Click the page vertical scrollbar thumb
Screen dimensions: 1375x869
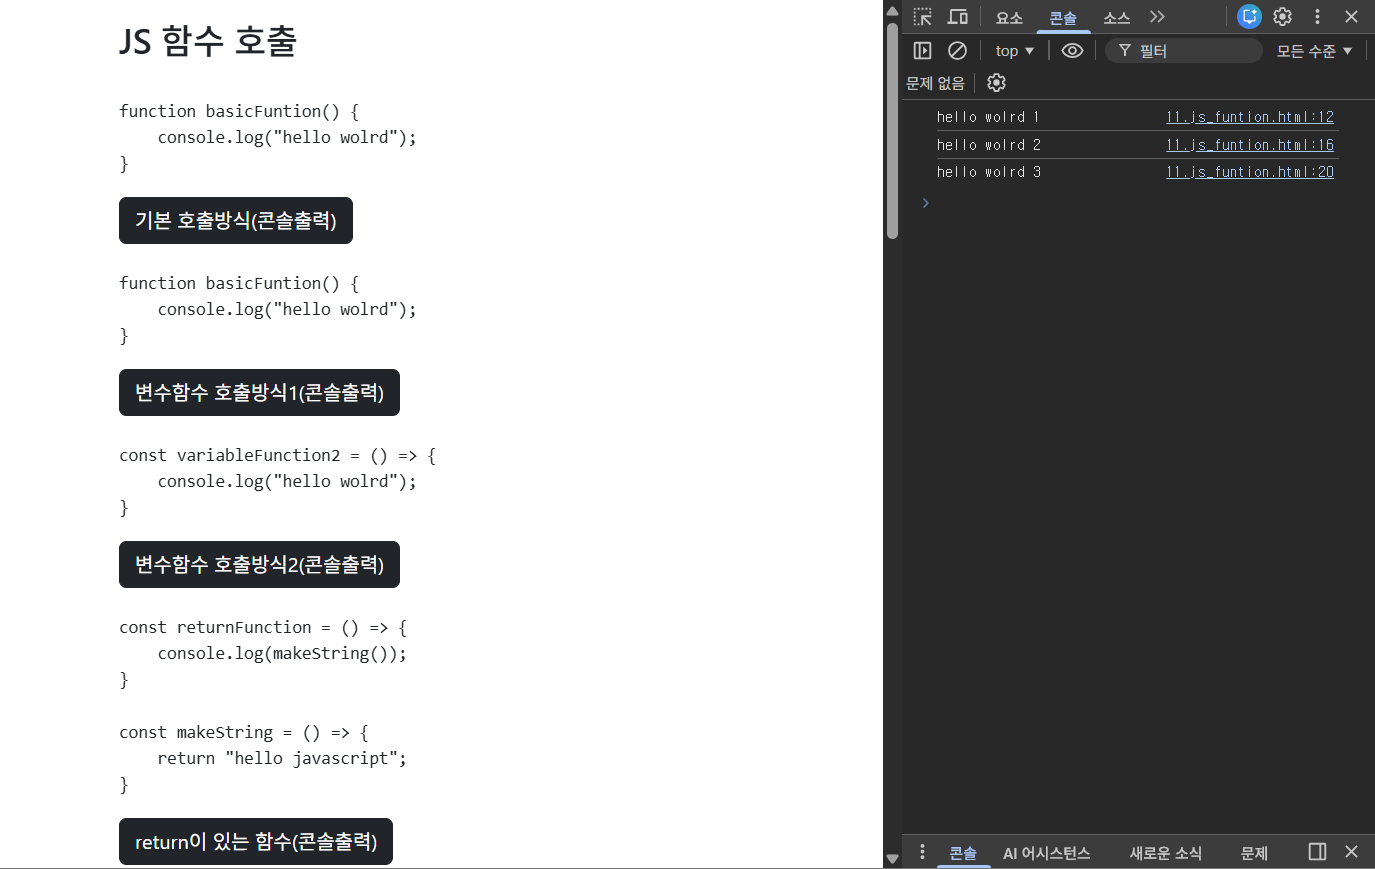point(892,130)
